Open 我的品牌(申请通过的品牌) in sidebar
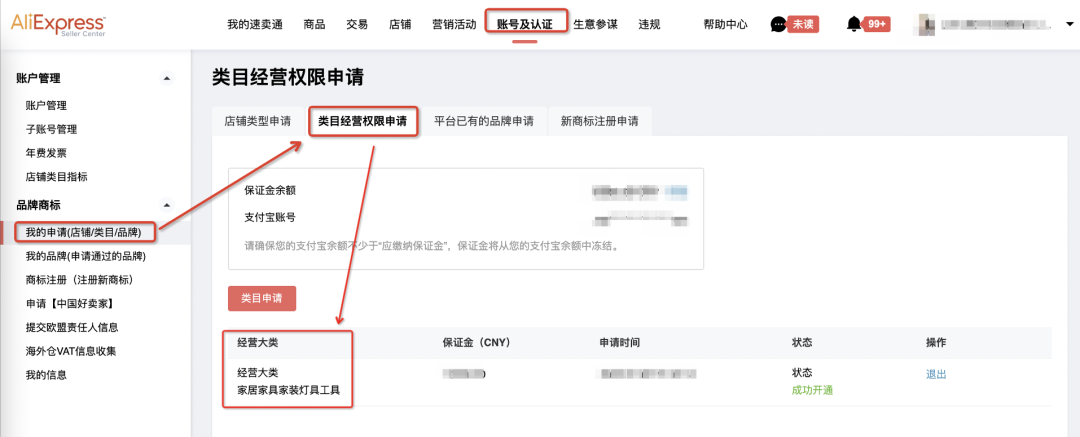This screenshot has width=1080, height=437. pyautogui.click(x=85, y=256)
